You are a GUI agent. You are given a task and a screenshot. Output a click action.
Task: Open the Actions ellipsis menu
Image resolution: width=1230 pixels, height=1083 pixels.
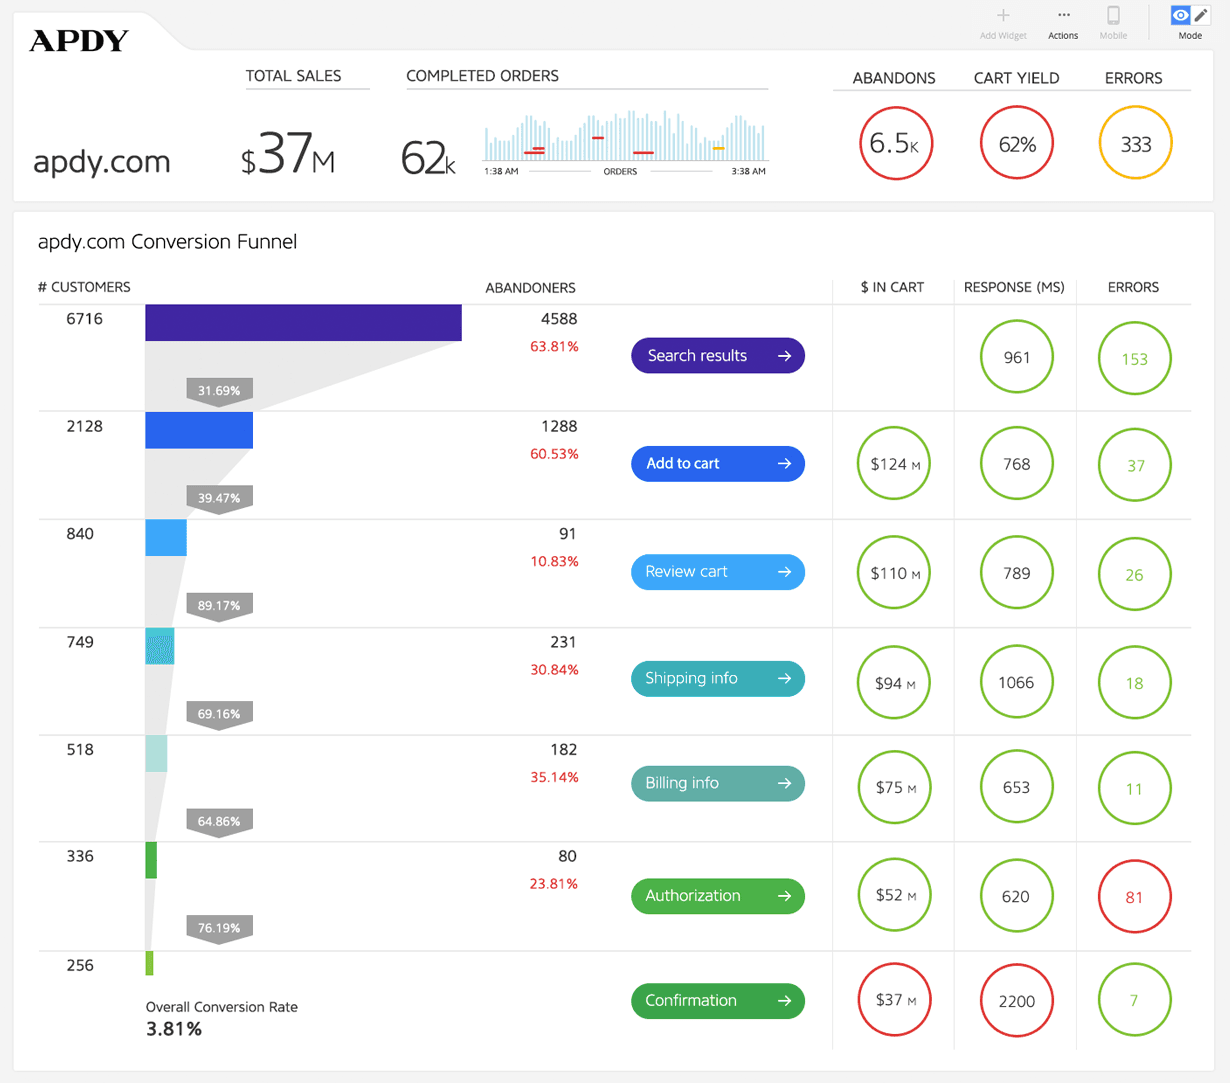coord(1063,15)
